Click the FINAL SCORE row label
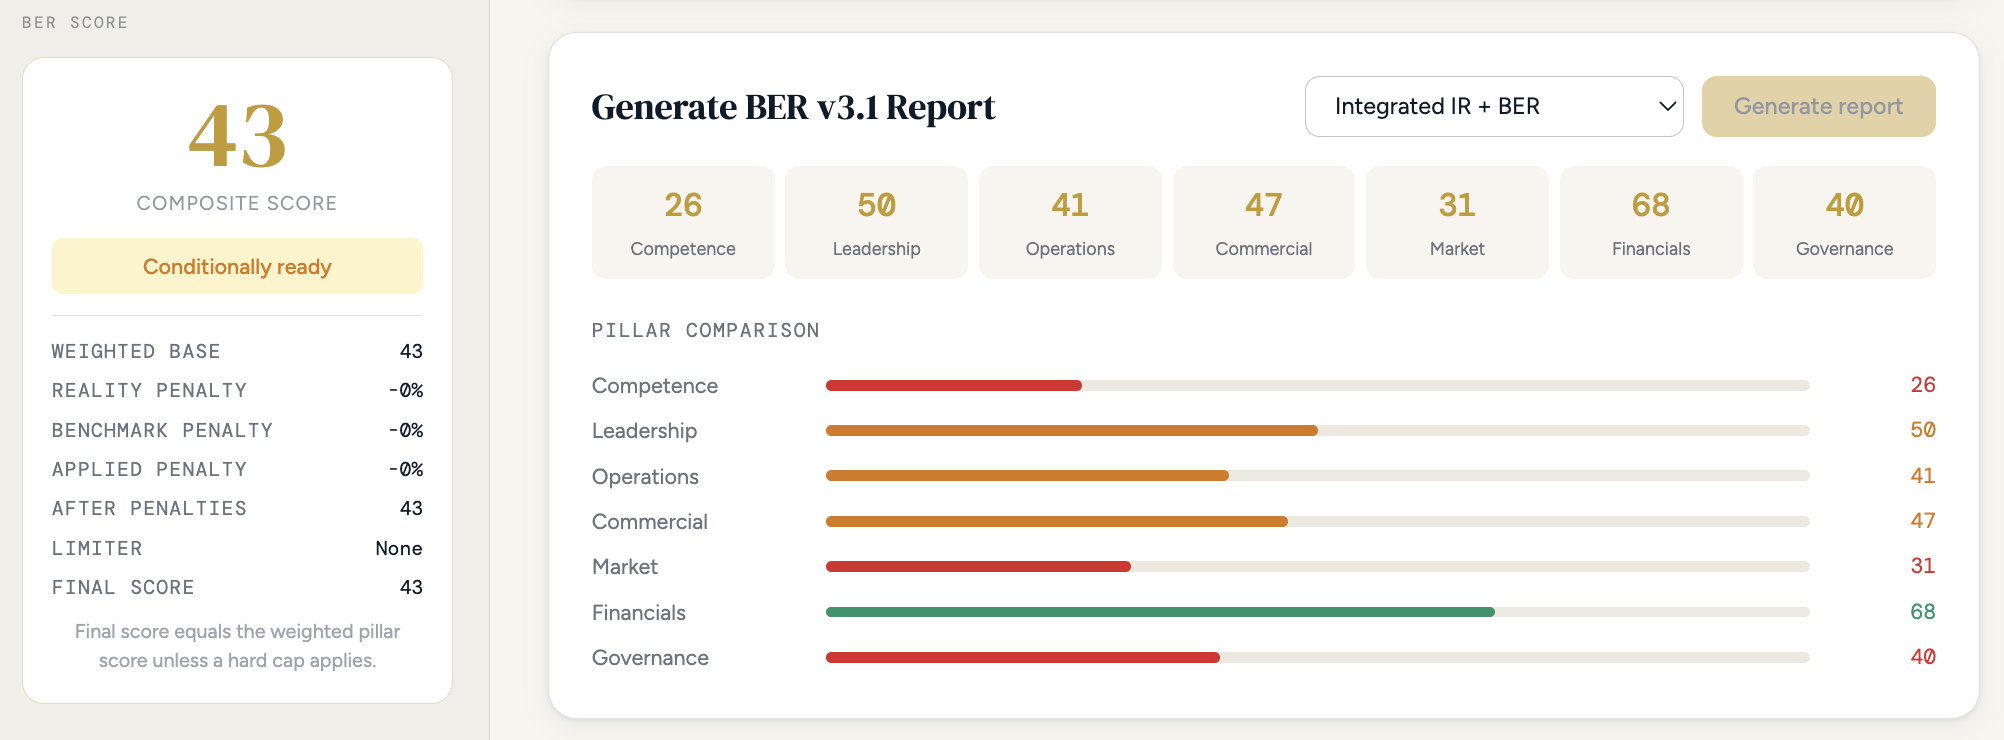Image resolution: width=2004 pixels, height=740 pixels. click(123, 587)
